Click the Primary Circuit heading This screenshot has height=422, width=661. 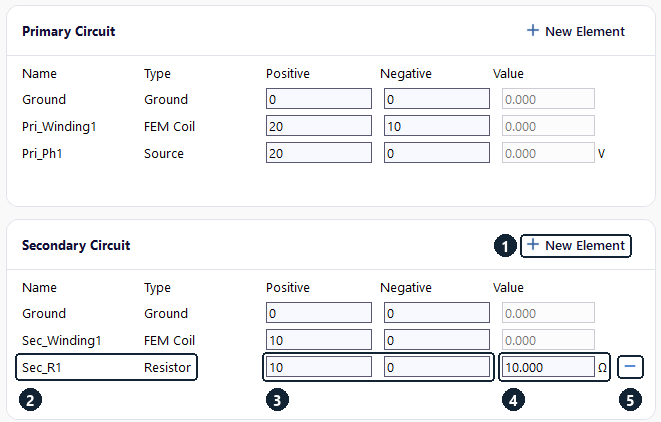68,31
